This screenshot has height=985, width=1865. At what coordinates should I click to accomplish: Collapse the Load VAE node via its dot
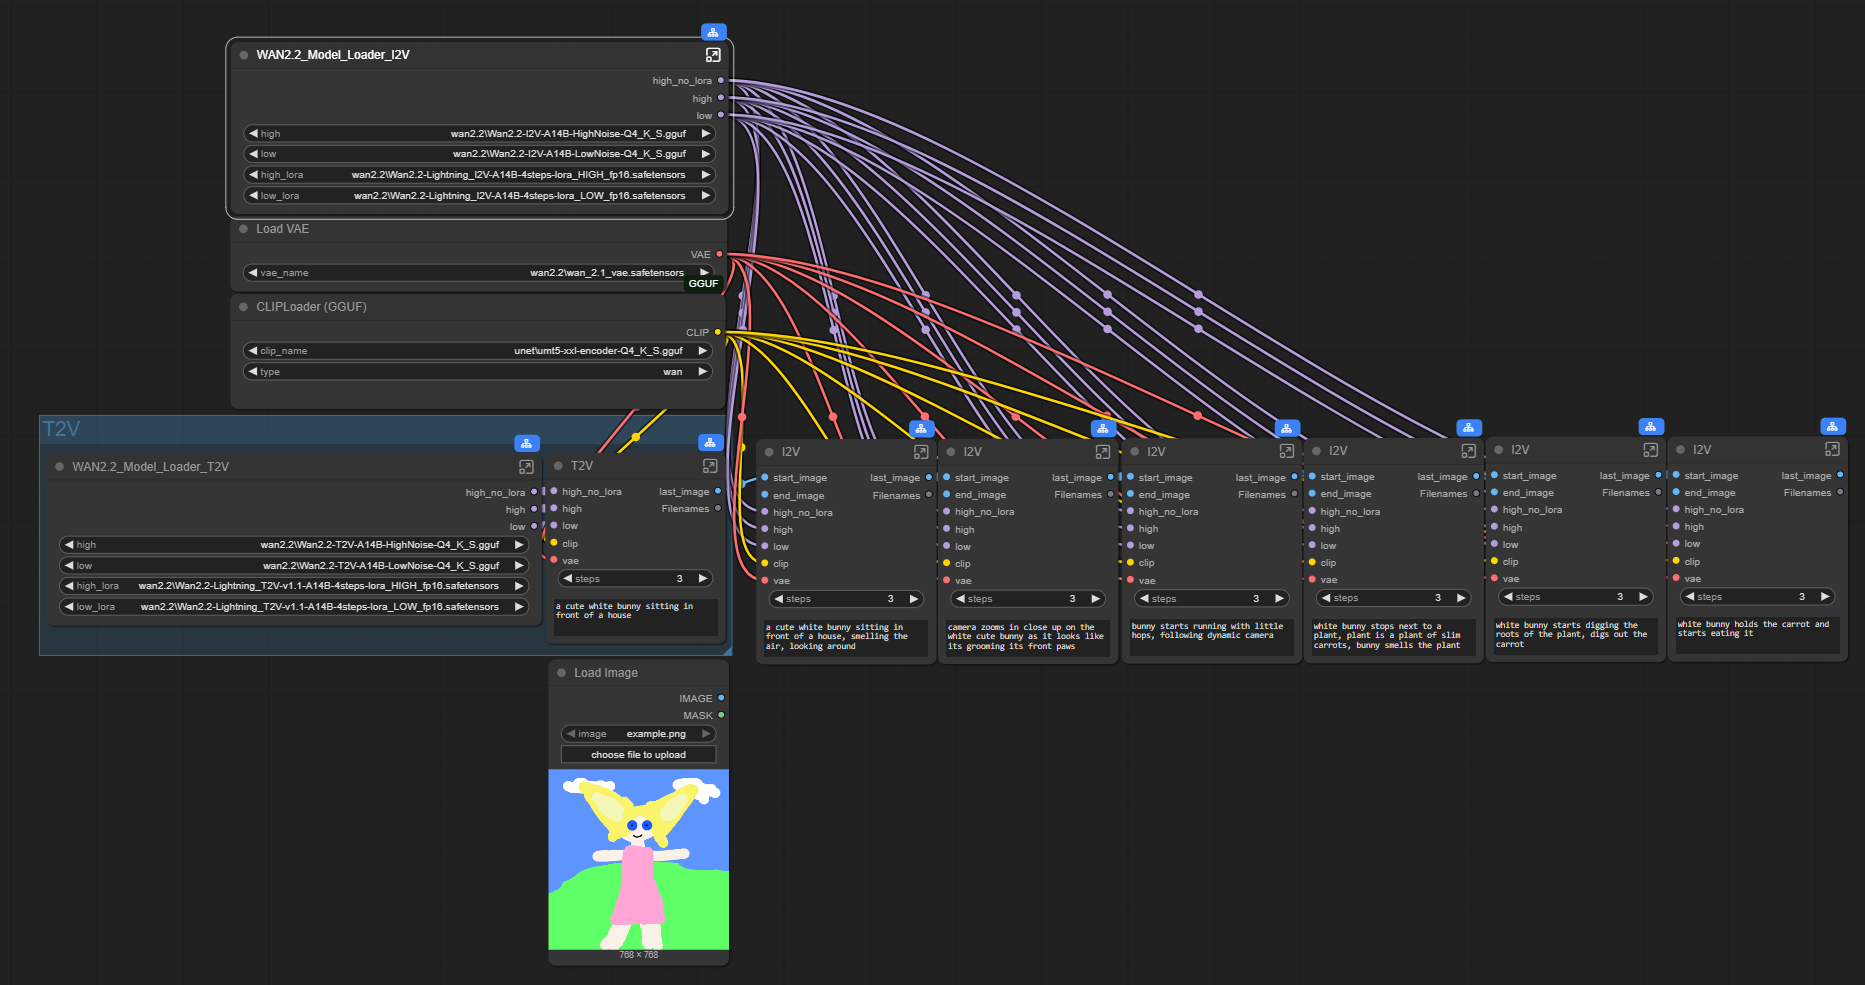244,229
